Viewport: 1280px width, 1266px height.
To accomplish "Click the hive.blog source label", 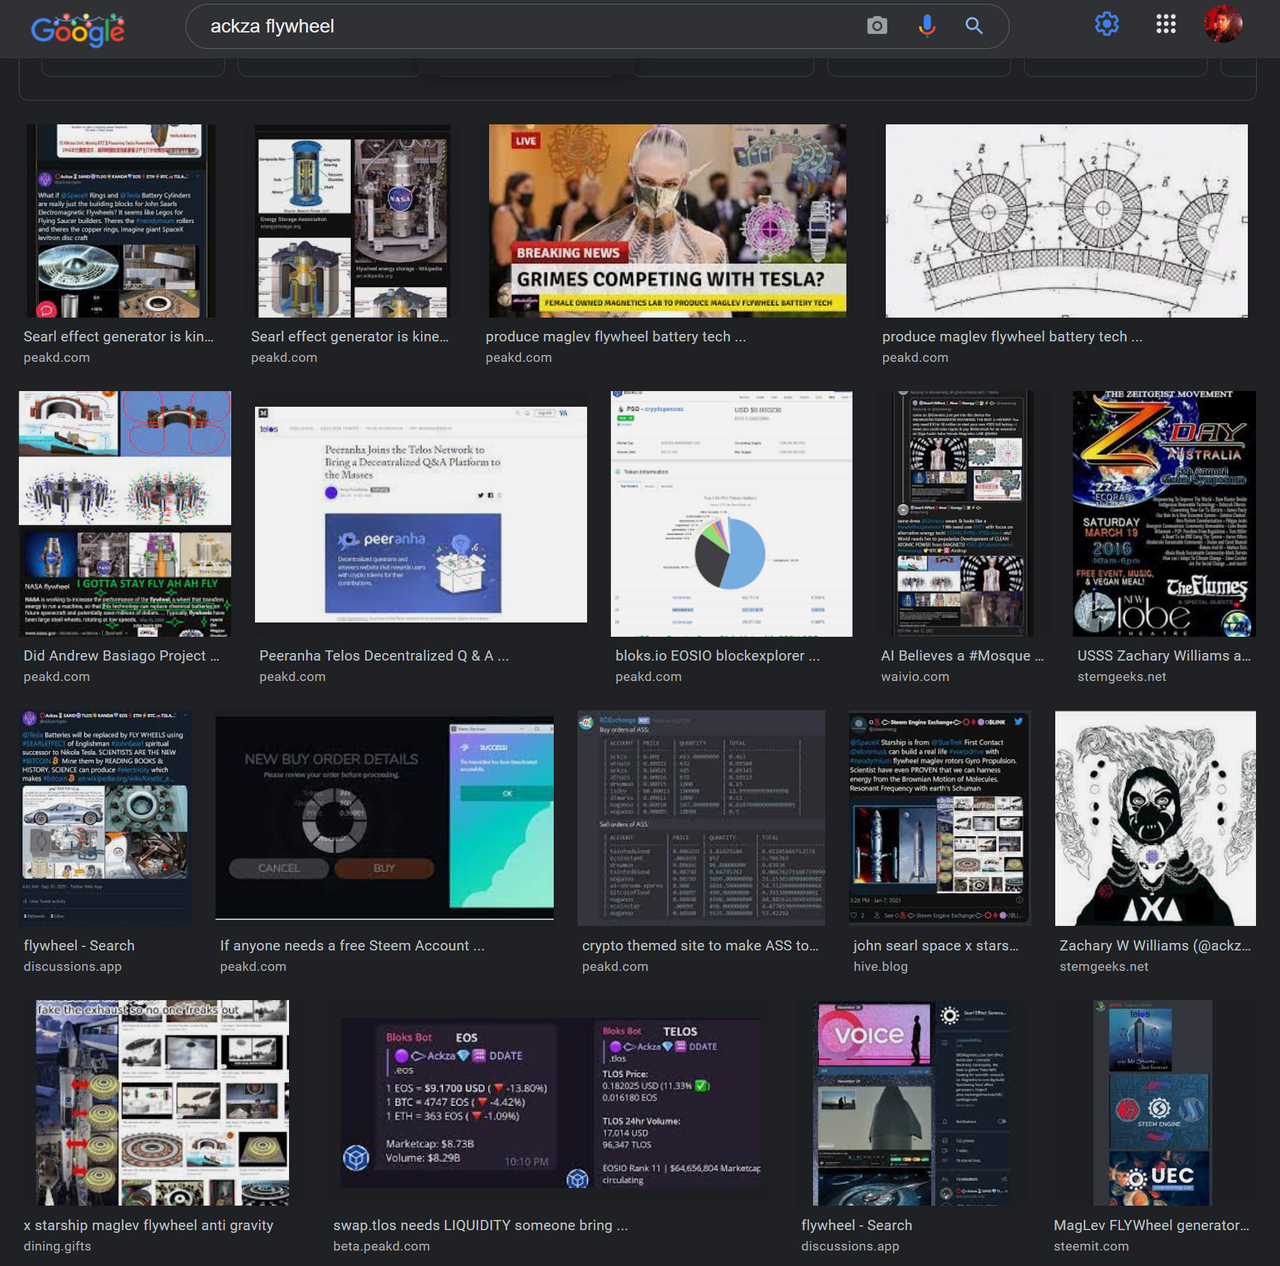I will click(880, 967).
